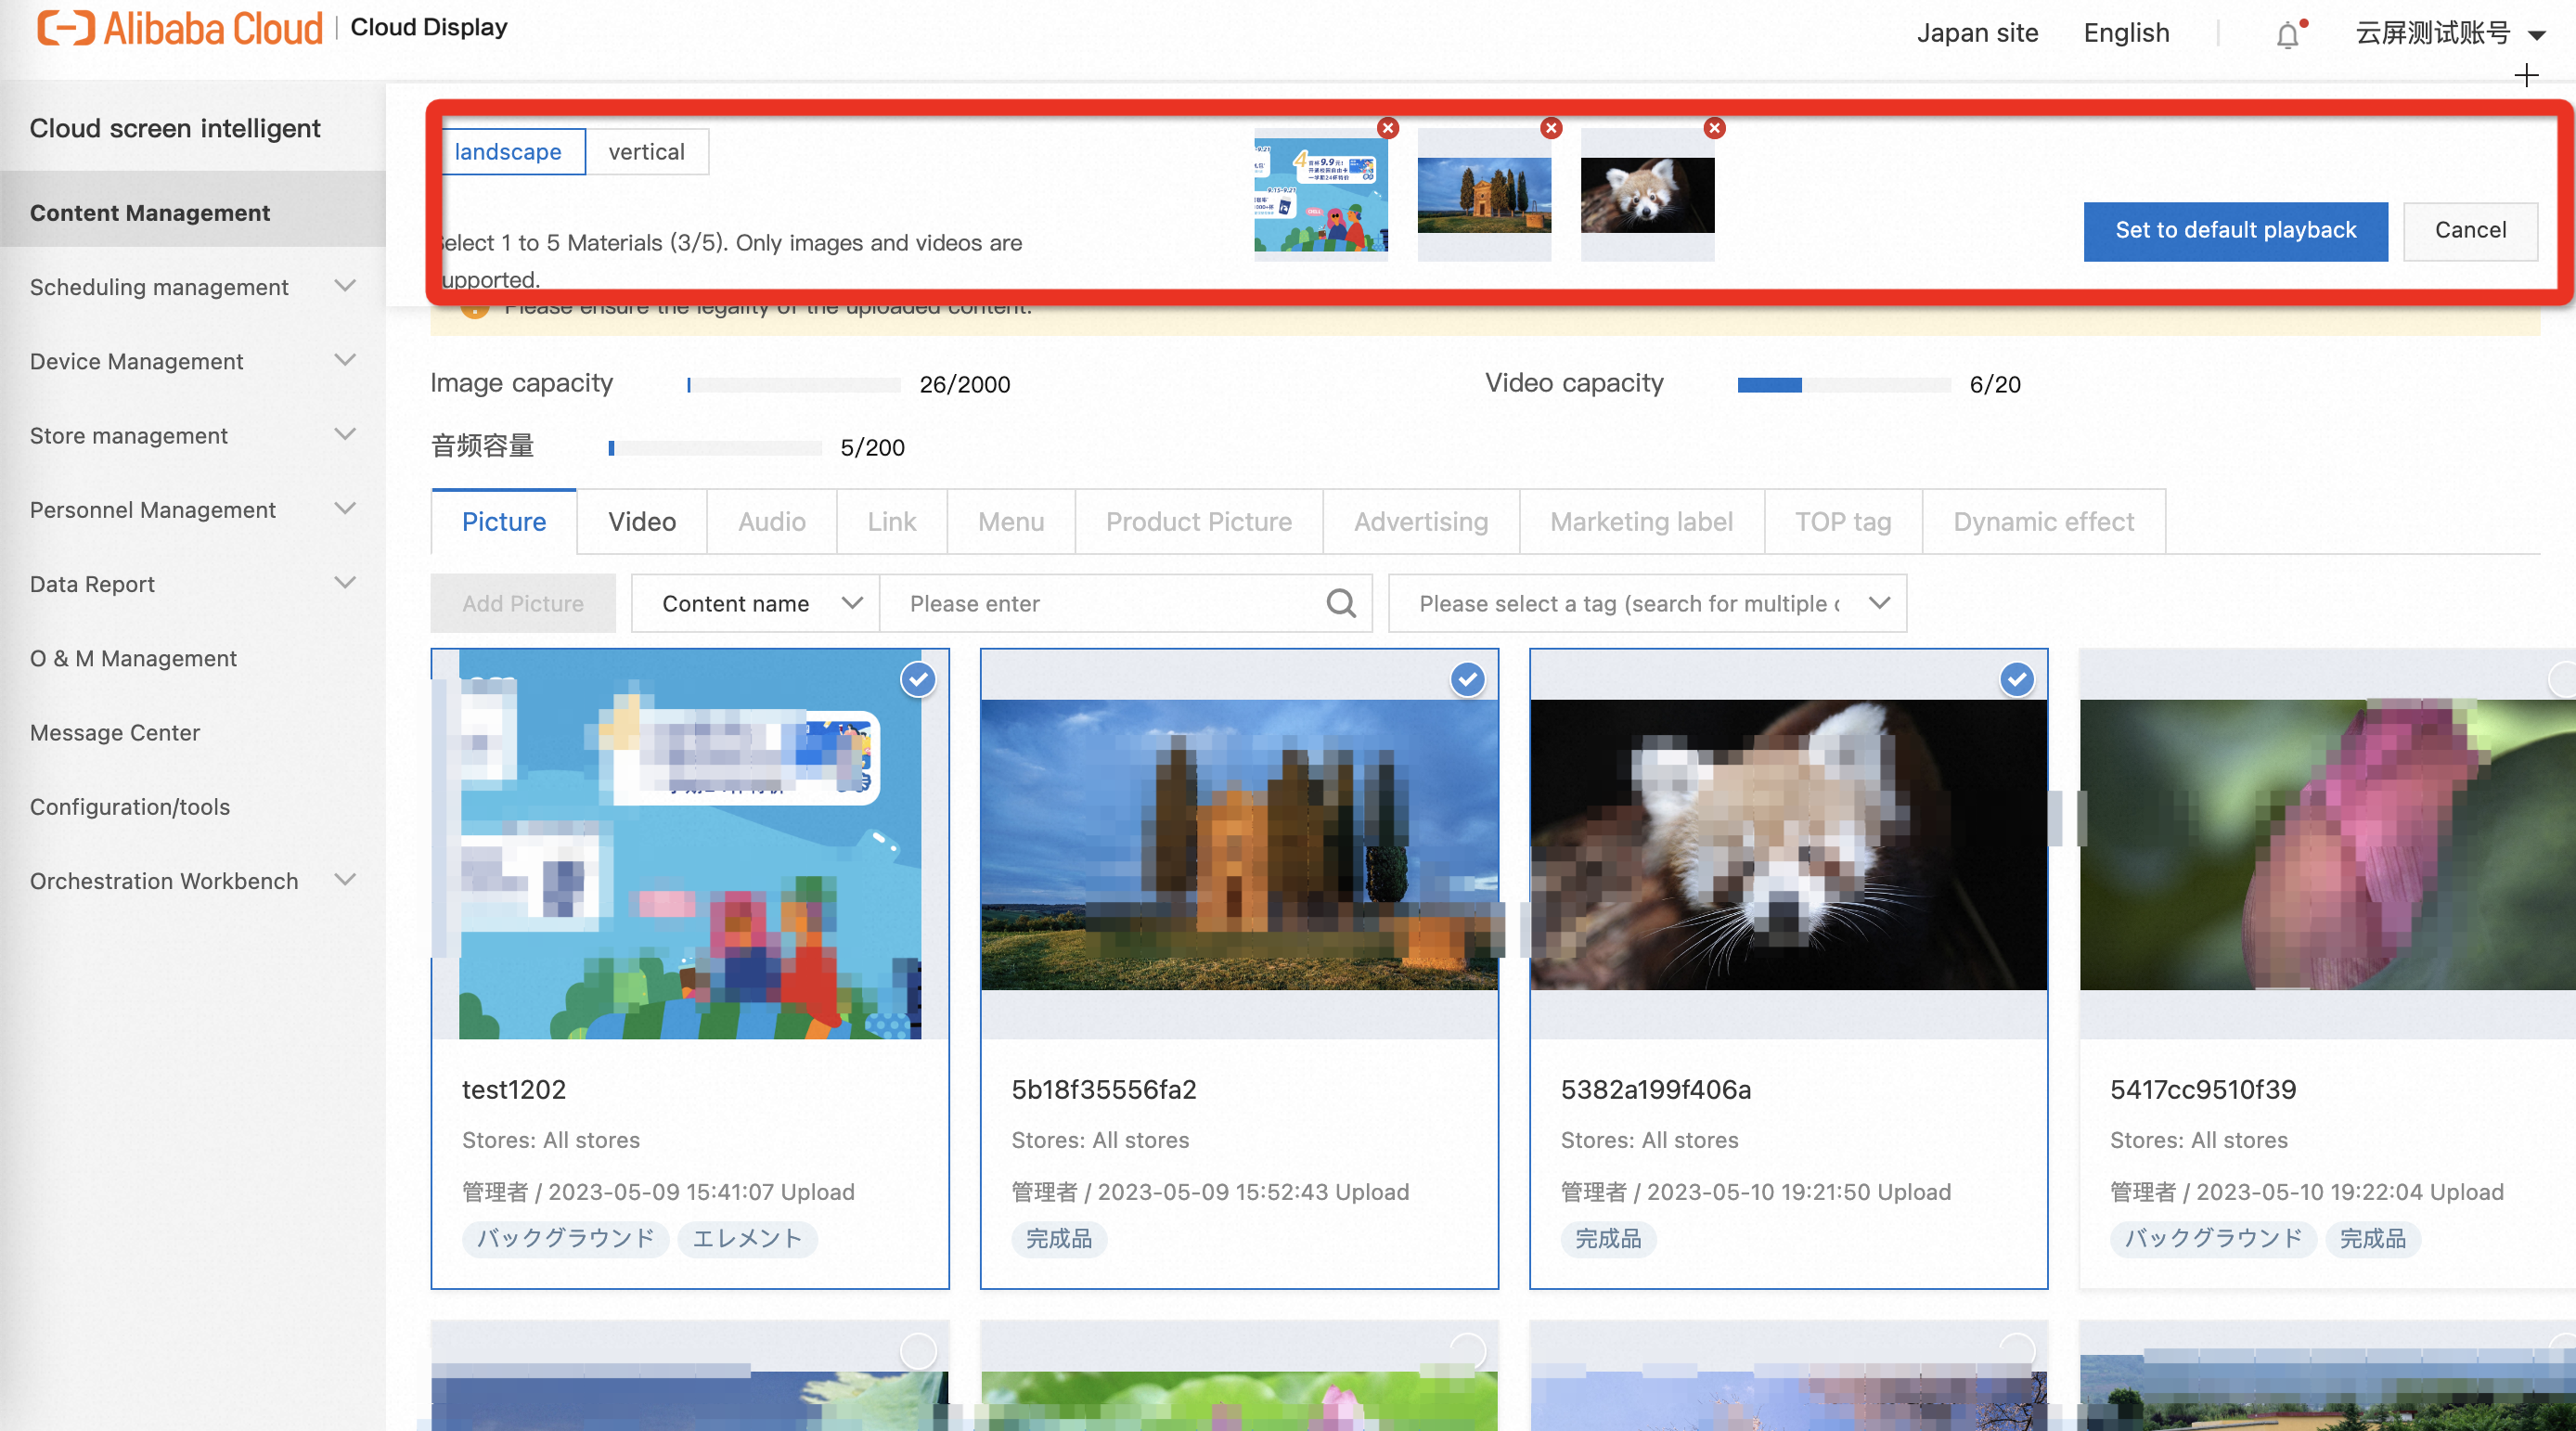Switch to Marketing label tab
This screenshot has width=2576, height=1431.
click(1642, 521)
